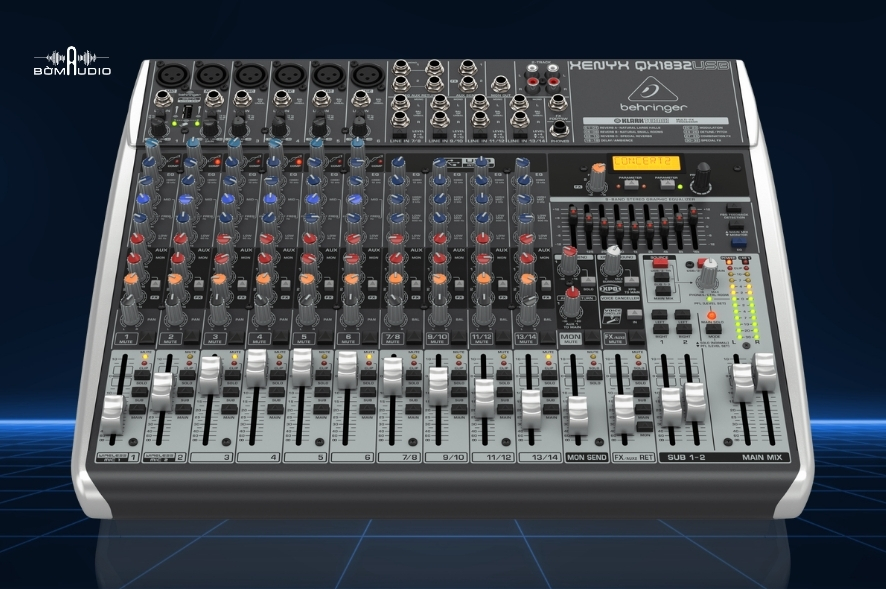Click the channel 1 gain knob
886x589 pixels.
158,127
